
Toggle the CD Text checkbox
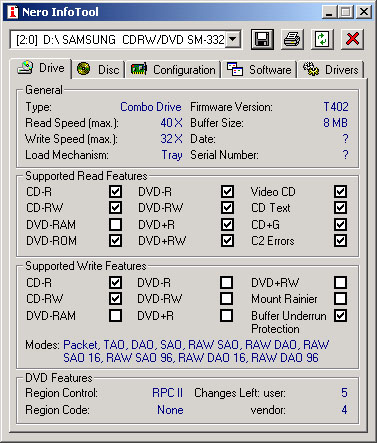tap(340, 208)
